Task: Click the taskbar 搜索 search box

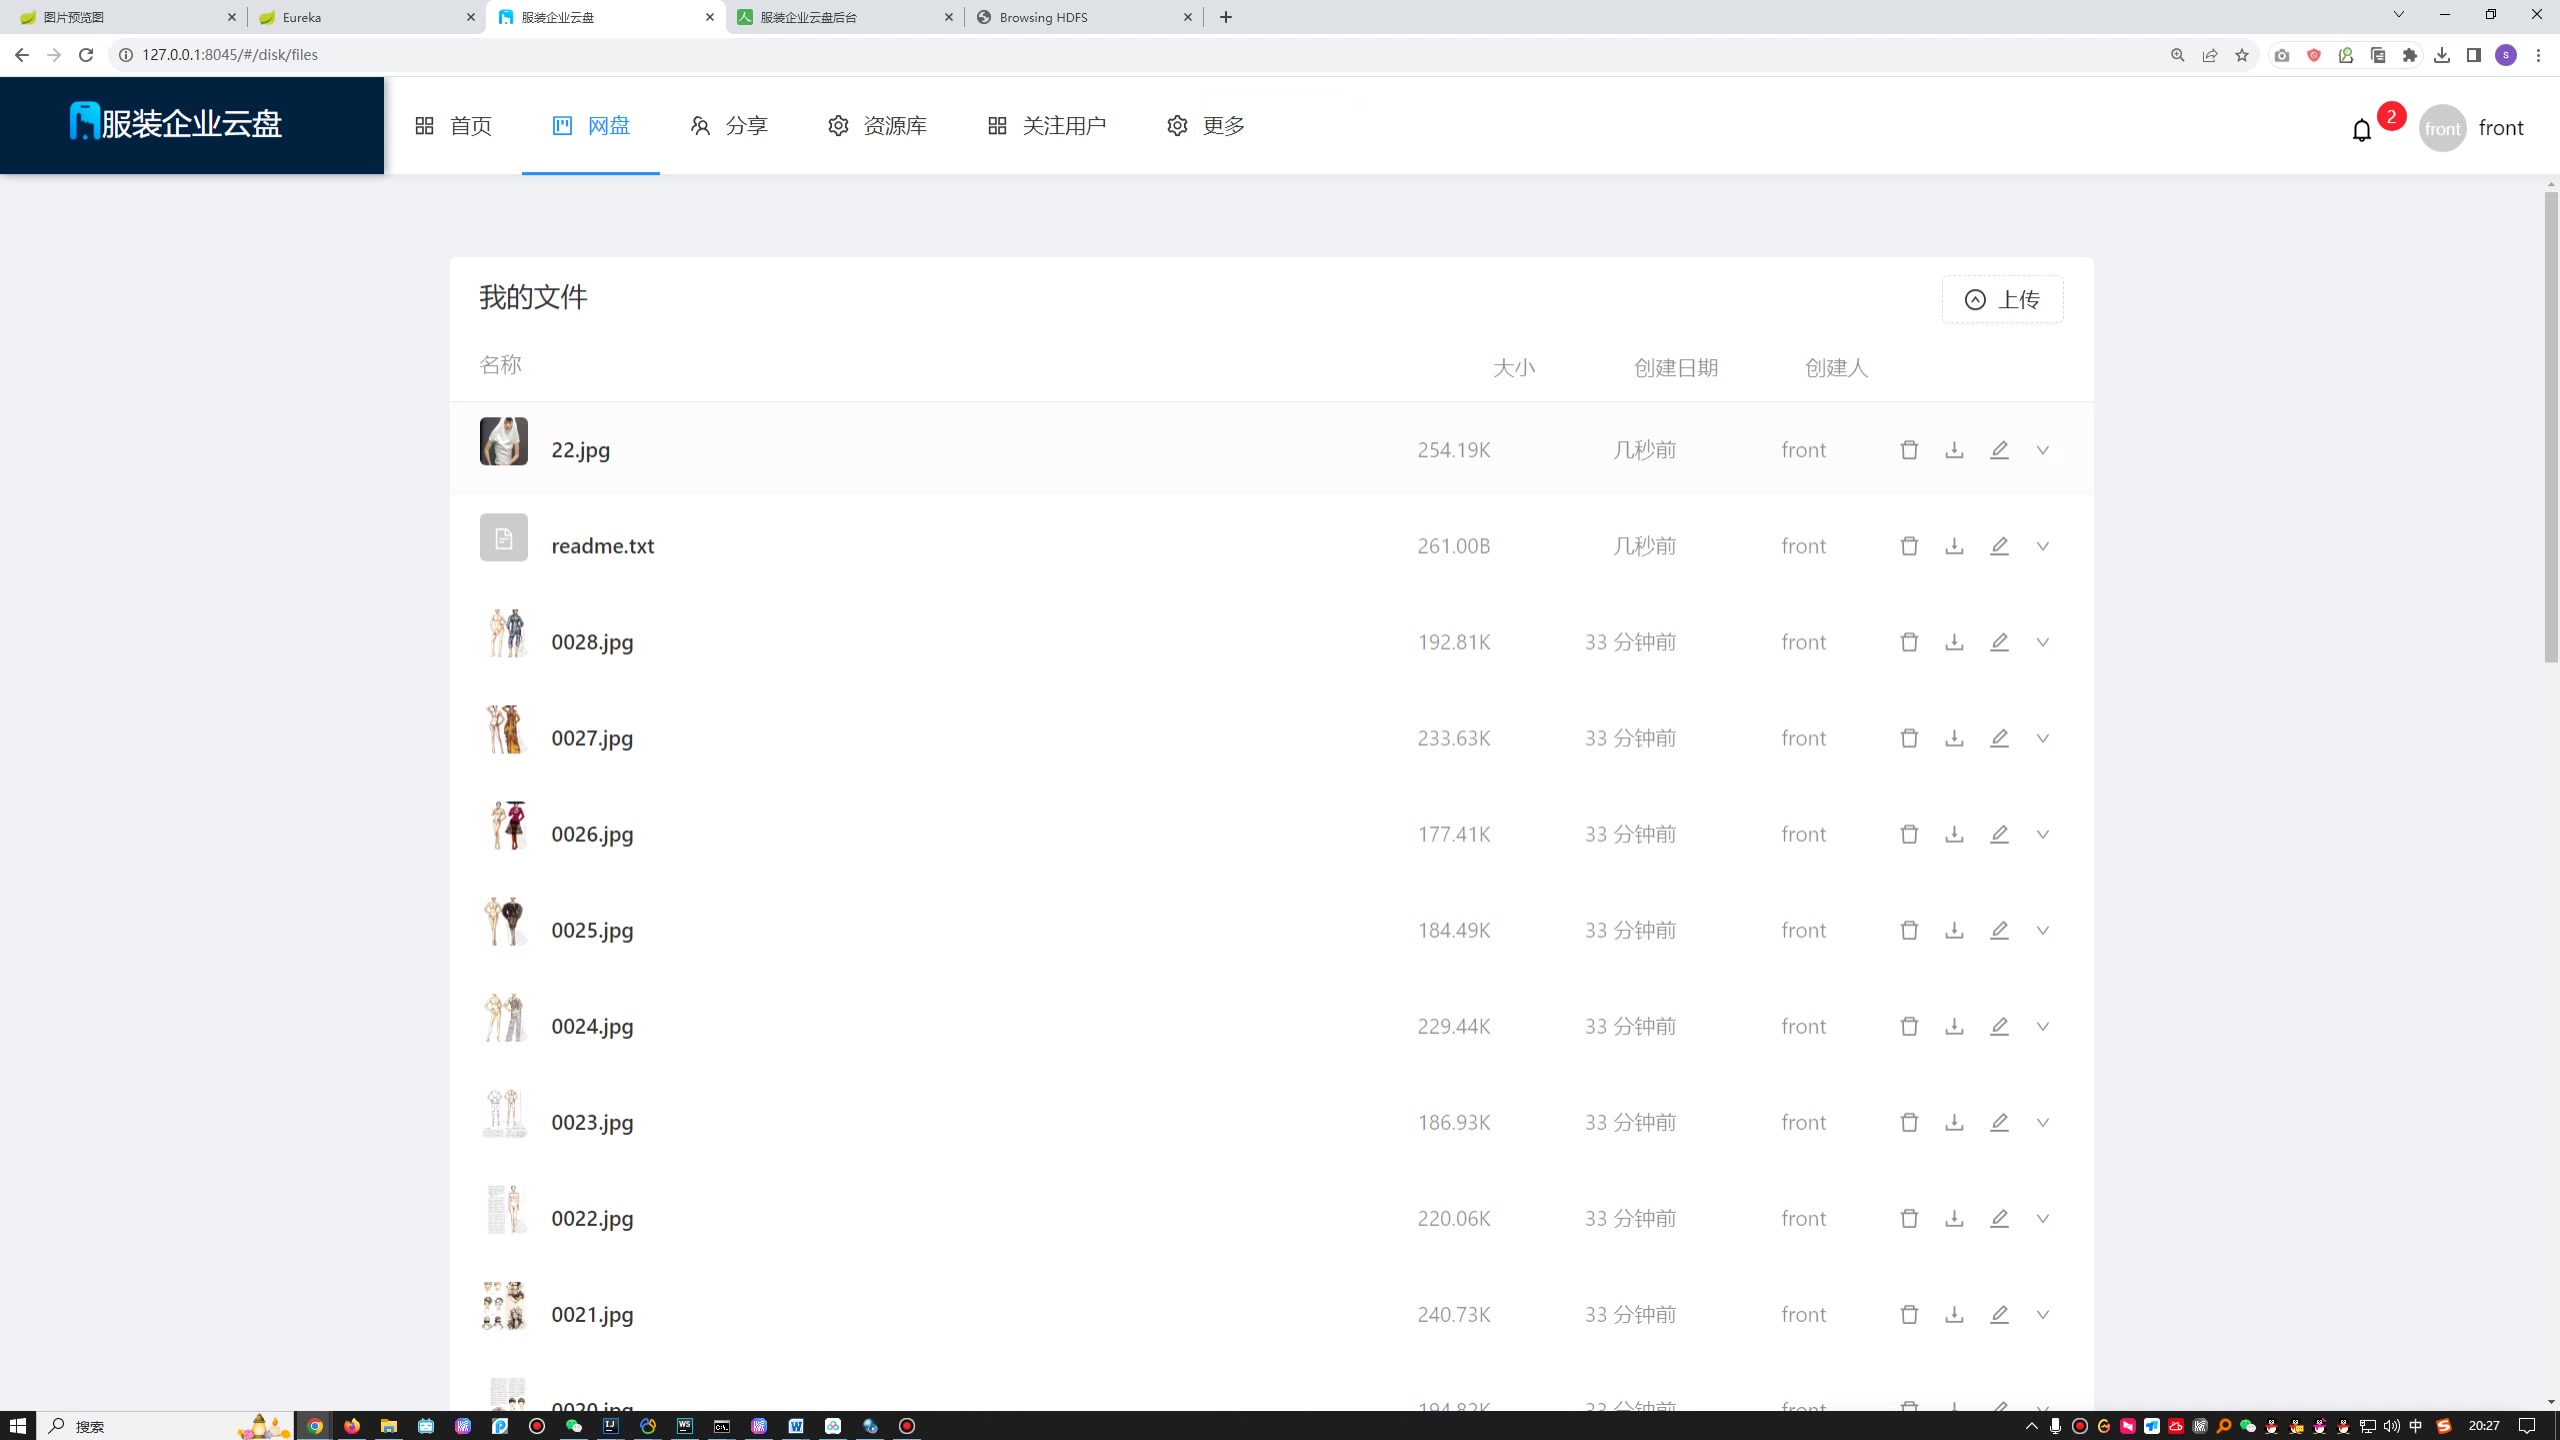Action: click(165, 1426)
